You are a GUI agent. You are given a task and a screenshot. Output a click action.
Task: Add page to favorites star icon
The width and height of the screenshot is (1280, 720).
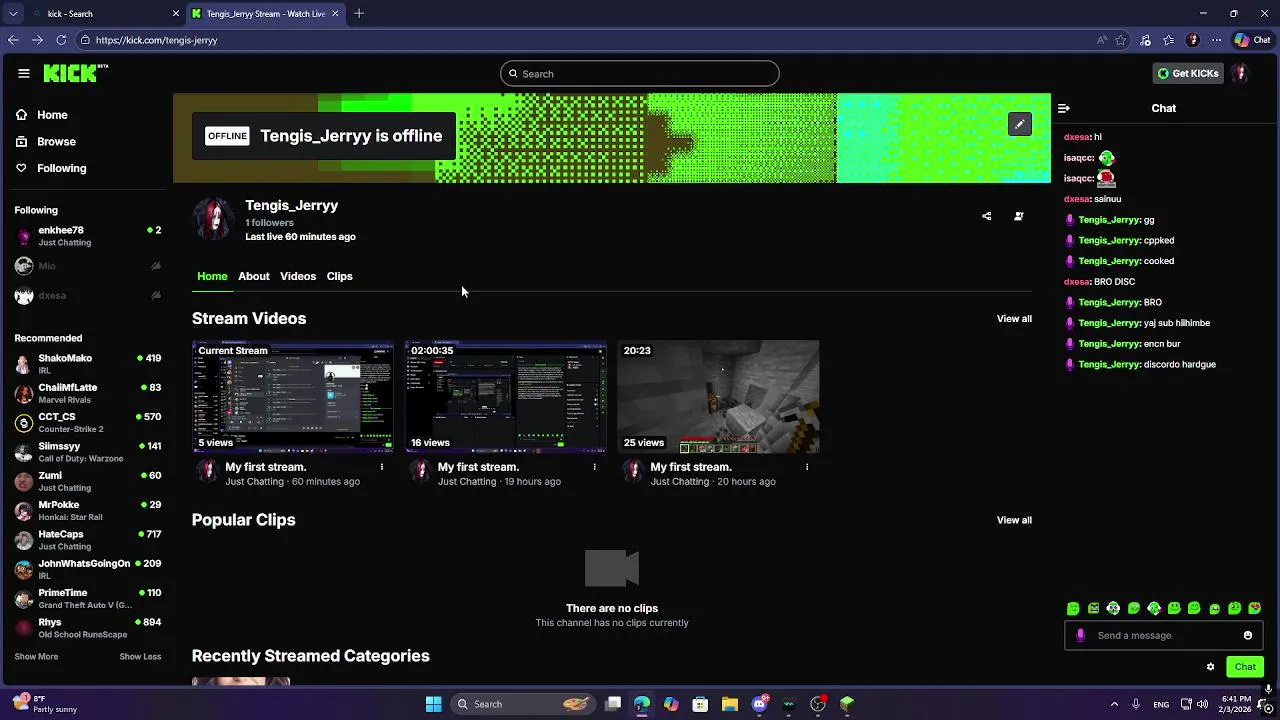pos(1121,40)
